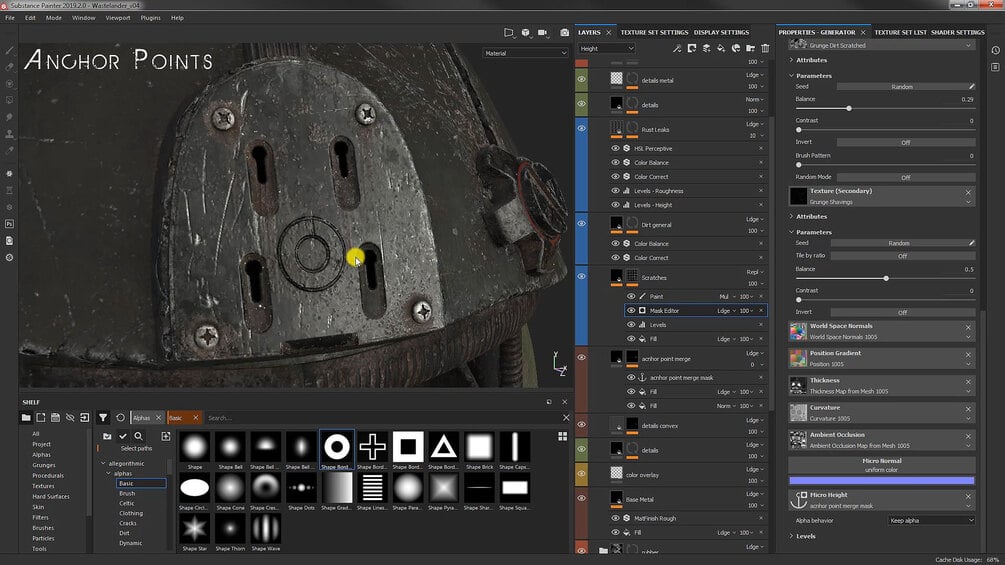This screenshot has width=1005, height=565.
Task: Click the Random seed button
Action: click(901, 87)
